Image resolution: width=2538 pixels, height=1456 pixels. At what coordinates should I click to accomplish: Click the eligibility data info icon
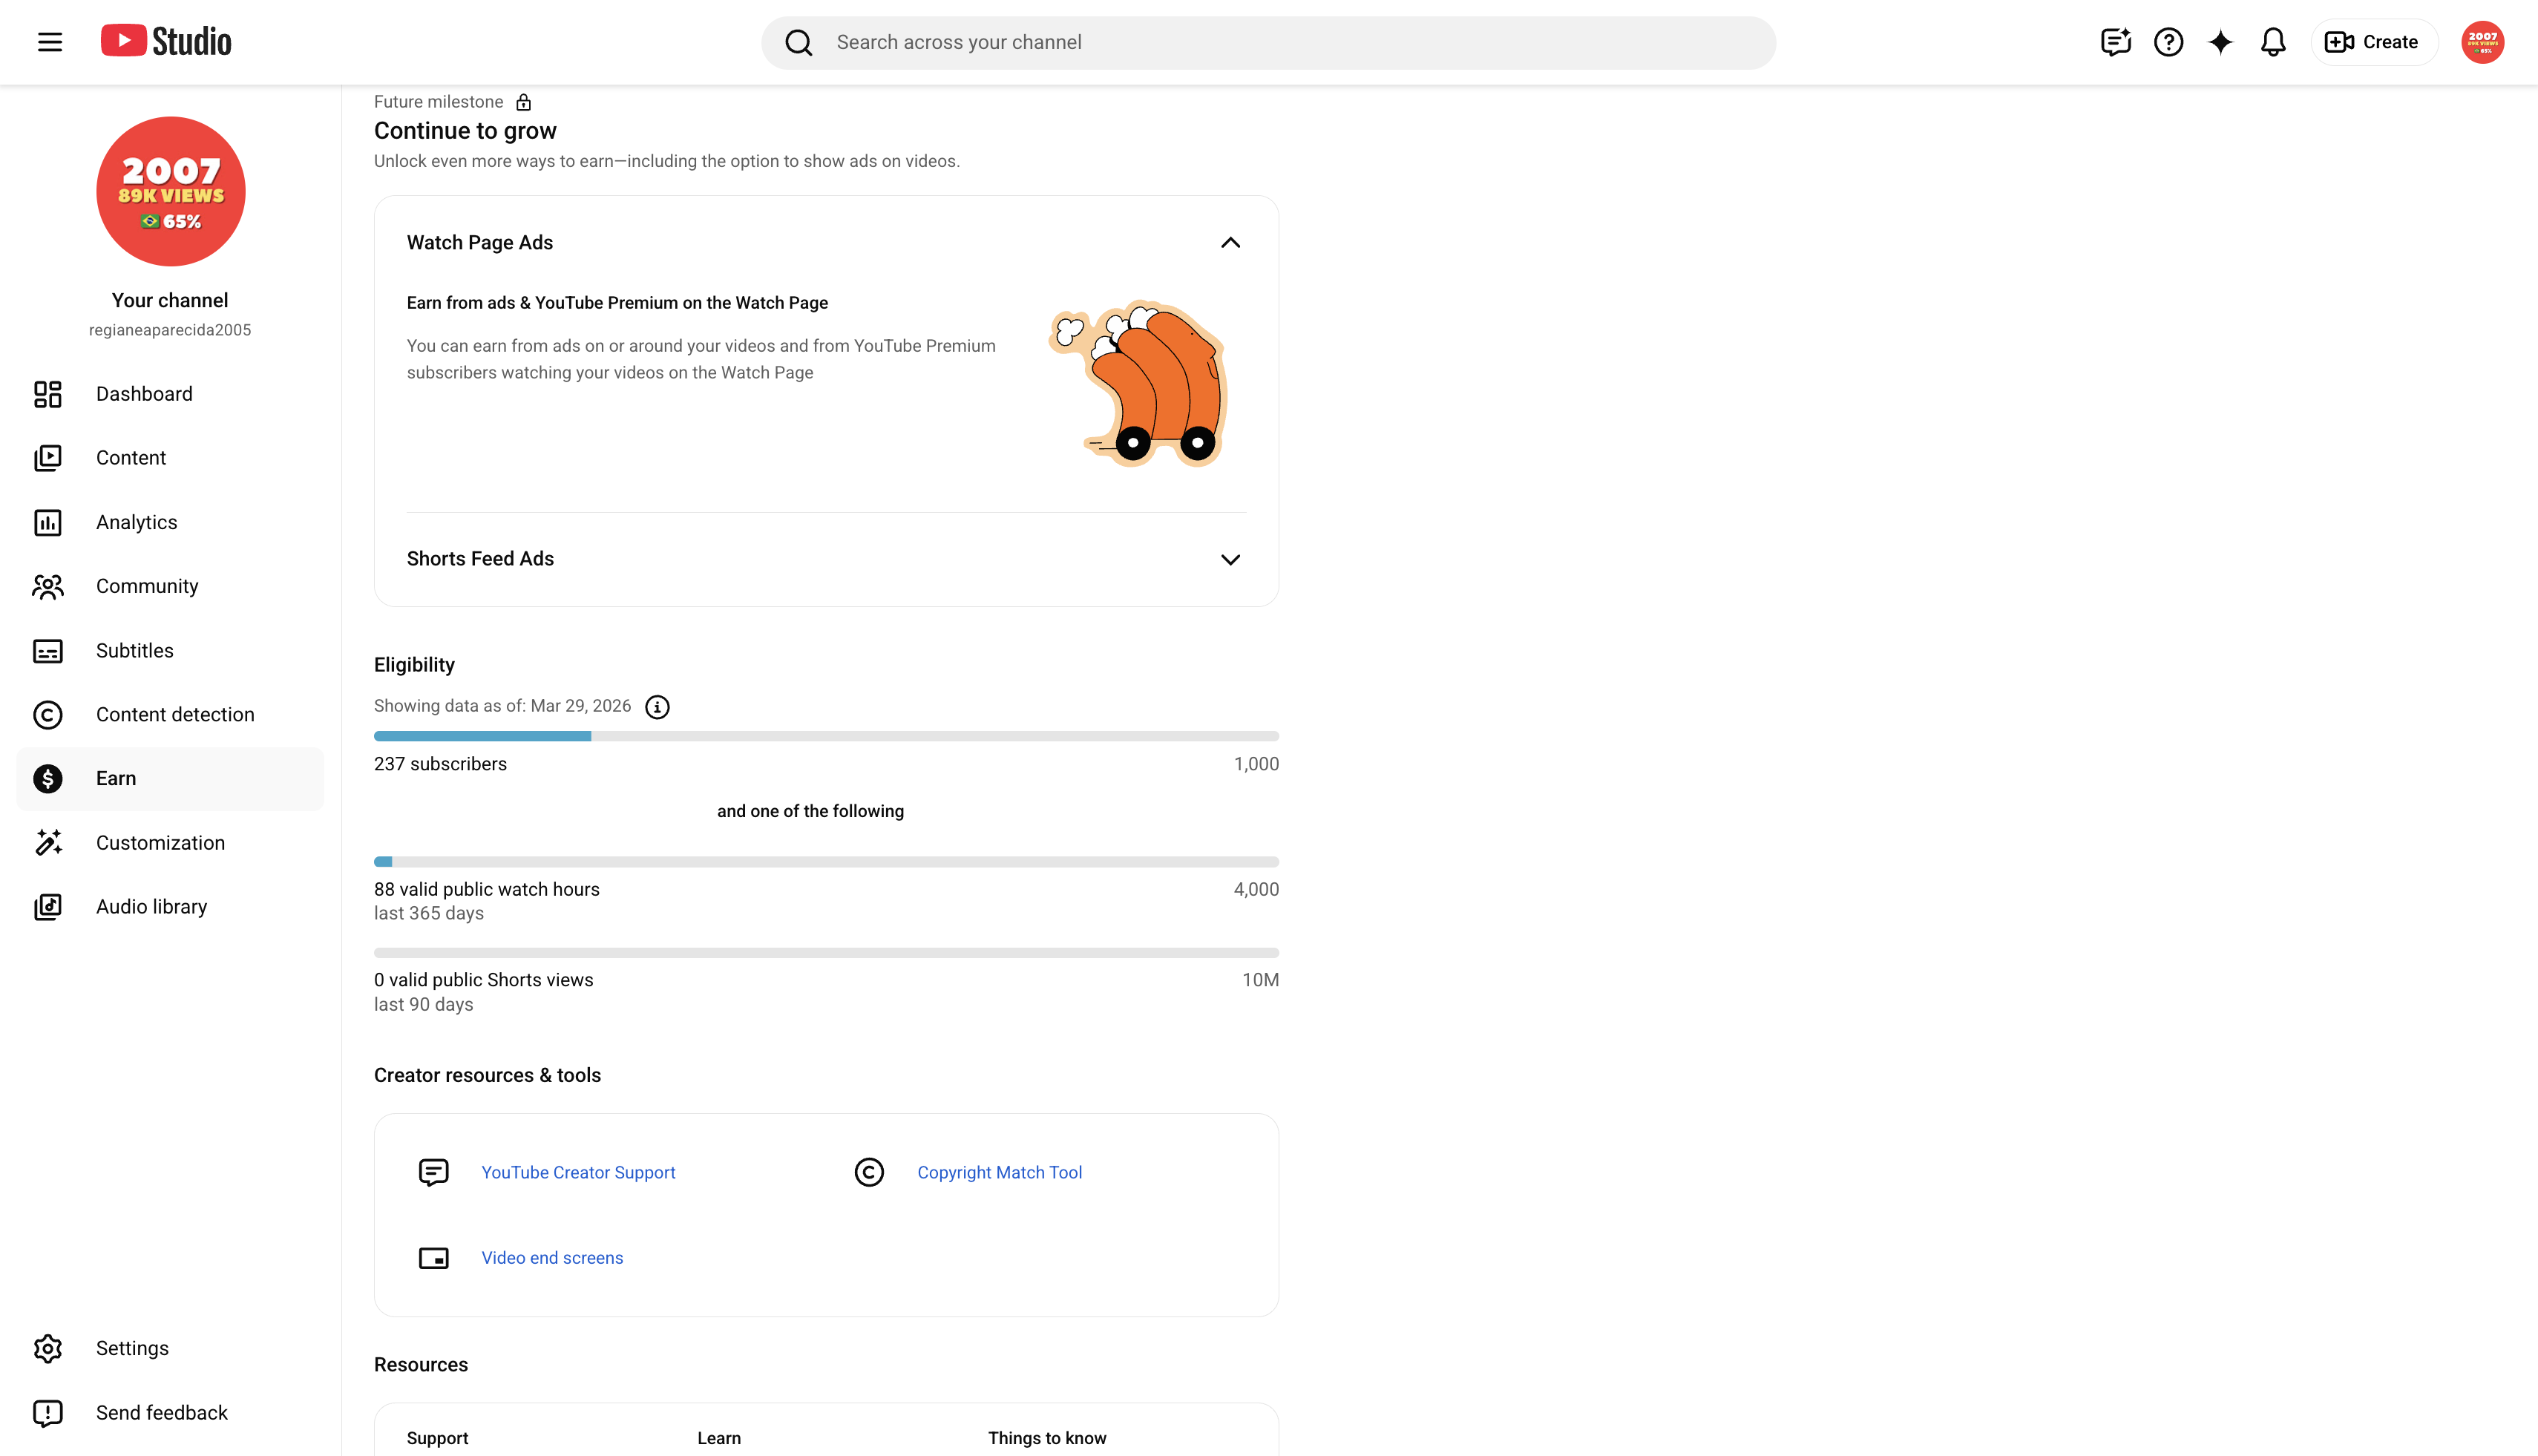tap(657, 707)
